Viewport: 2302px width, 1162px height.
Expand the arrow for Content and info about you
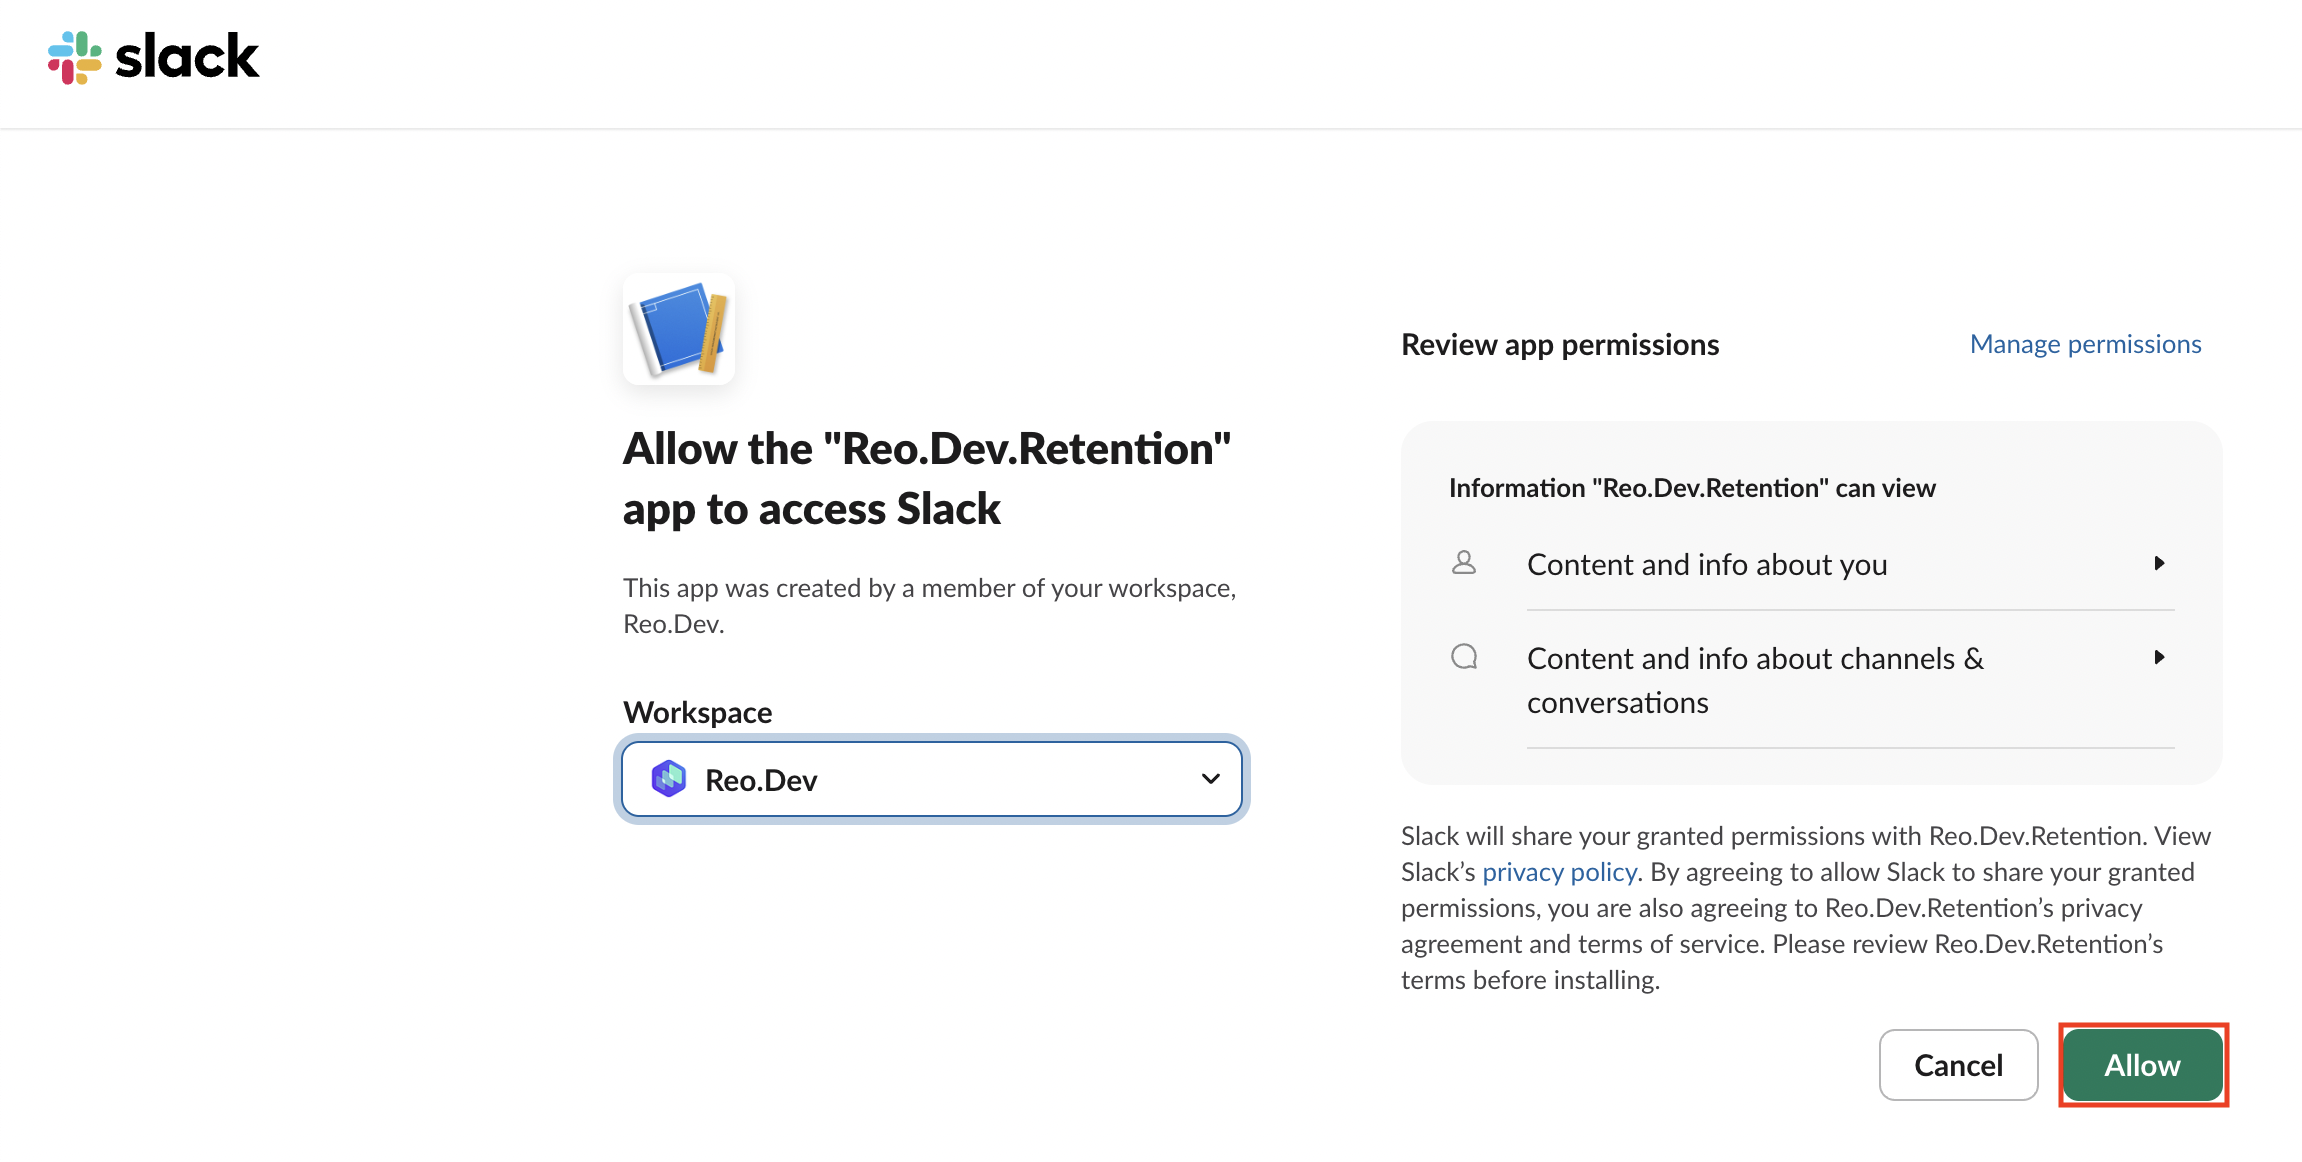point(2159,563)
